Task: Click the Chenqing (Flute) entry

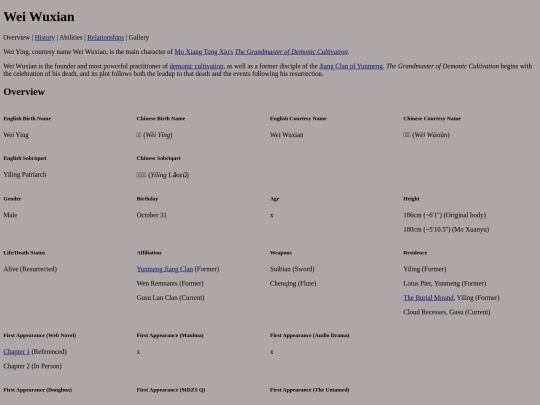Action: 293,283
